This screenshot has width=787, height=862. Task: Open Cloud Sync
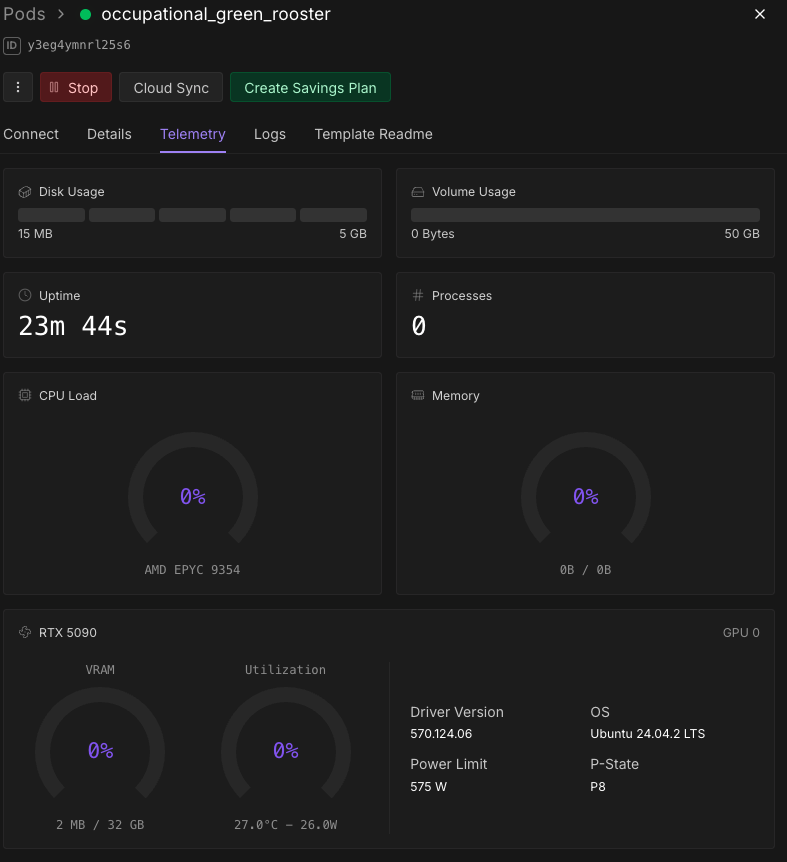[171, 87]
